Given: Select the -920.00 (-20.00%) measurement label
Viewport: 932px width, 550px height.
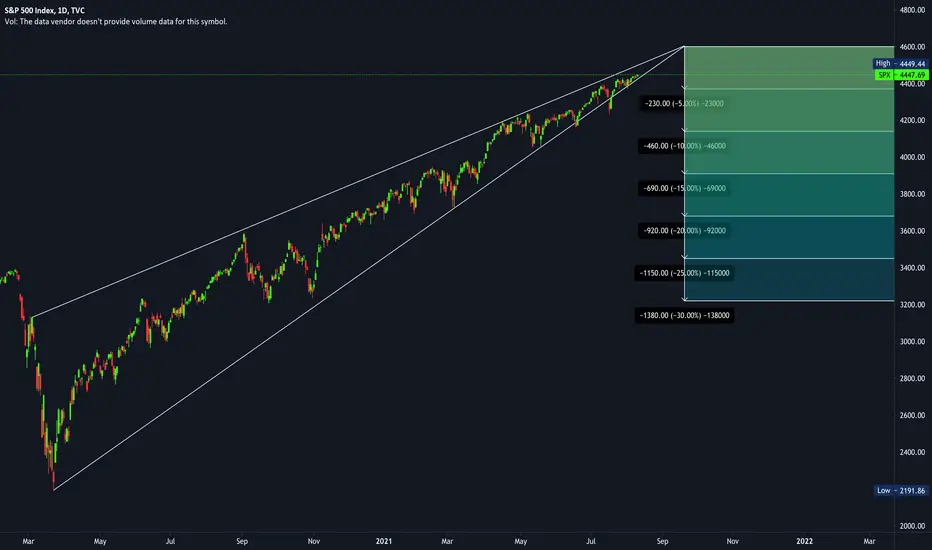Looking at the screenshot, I should 684,231.
